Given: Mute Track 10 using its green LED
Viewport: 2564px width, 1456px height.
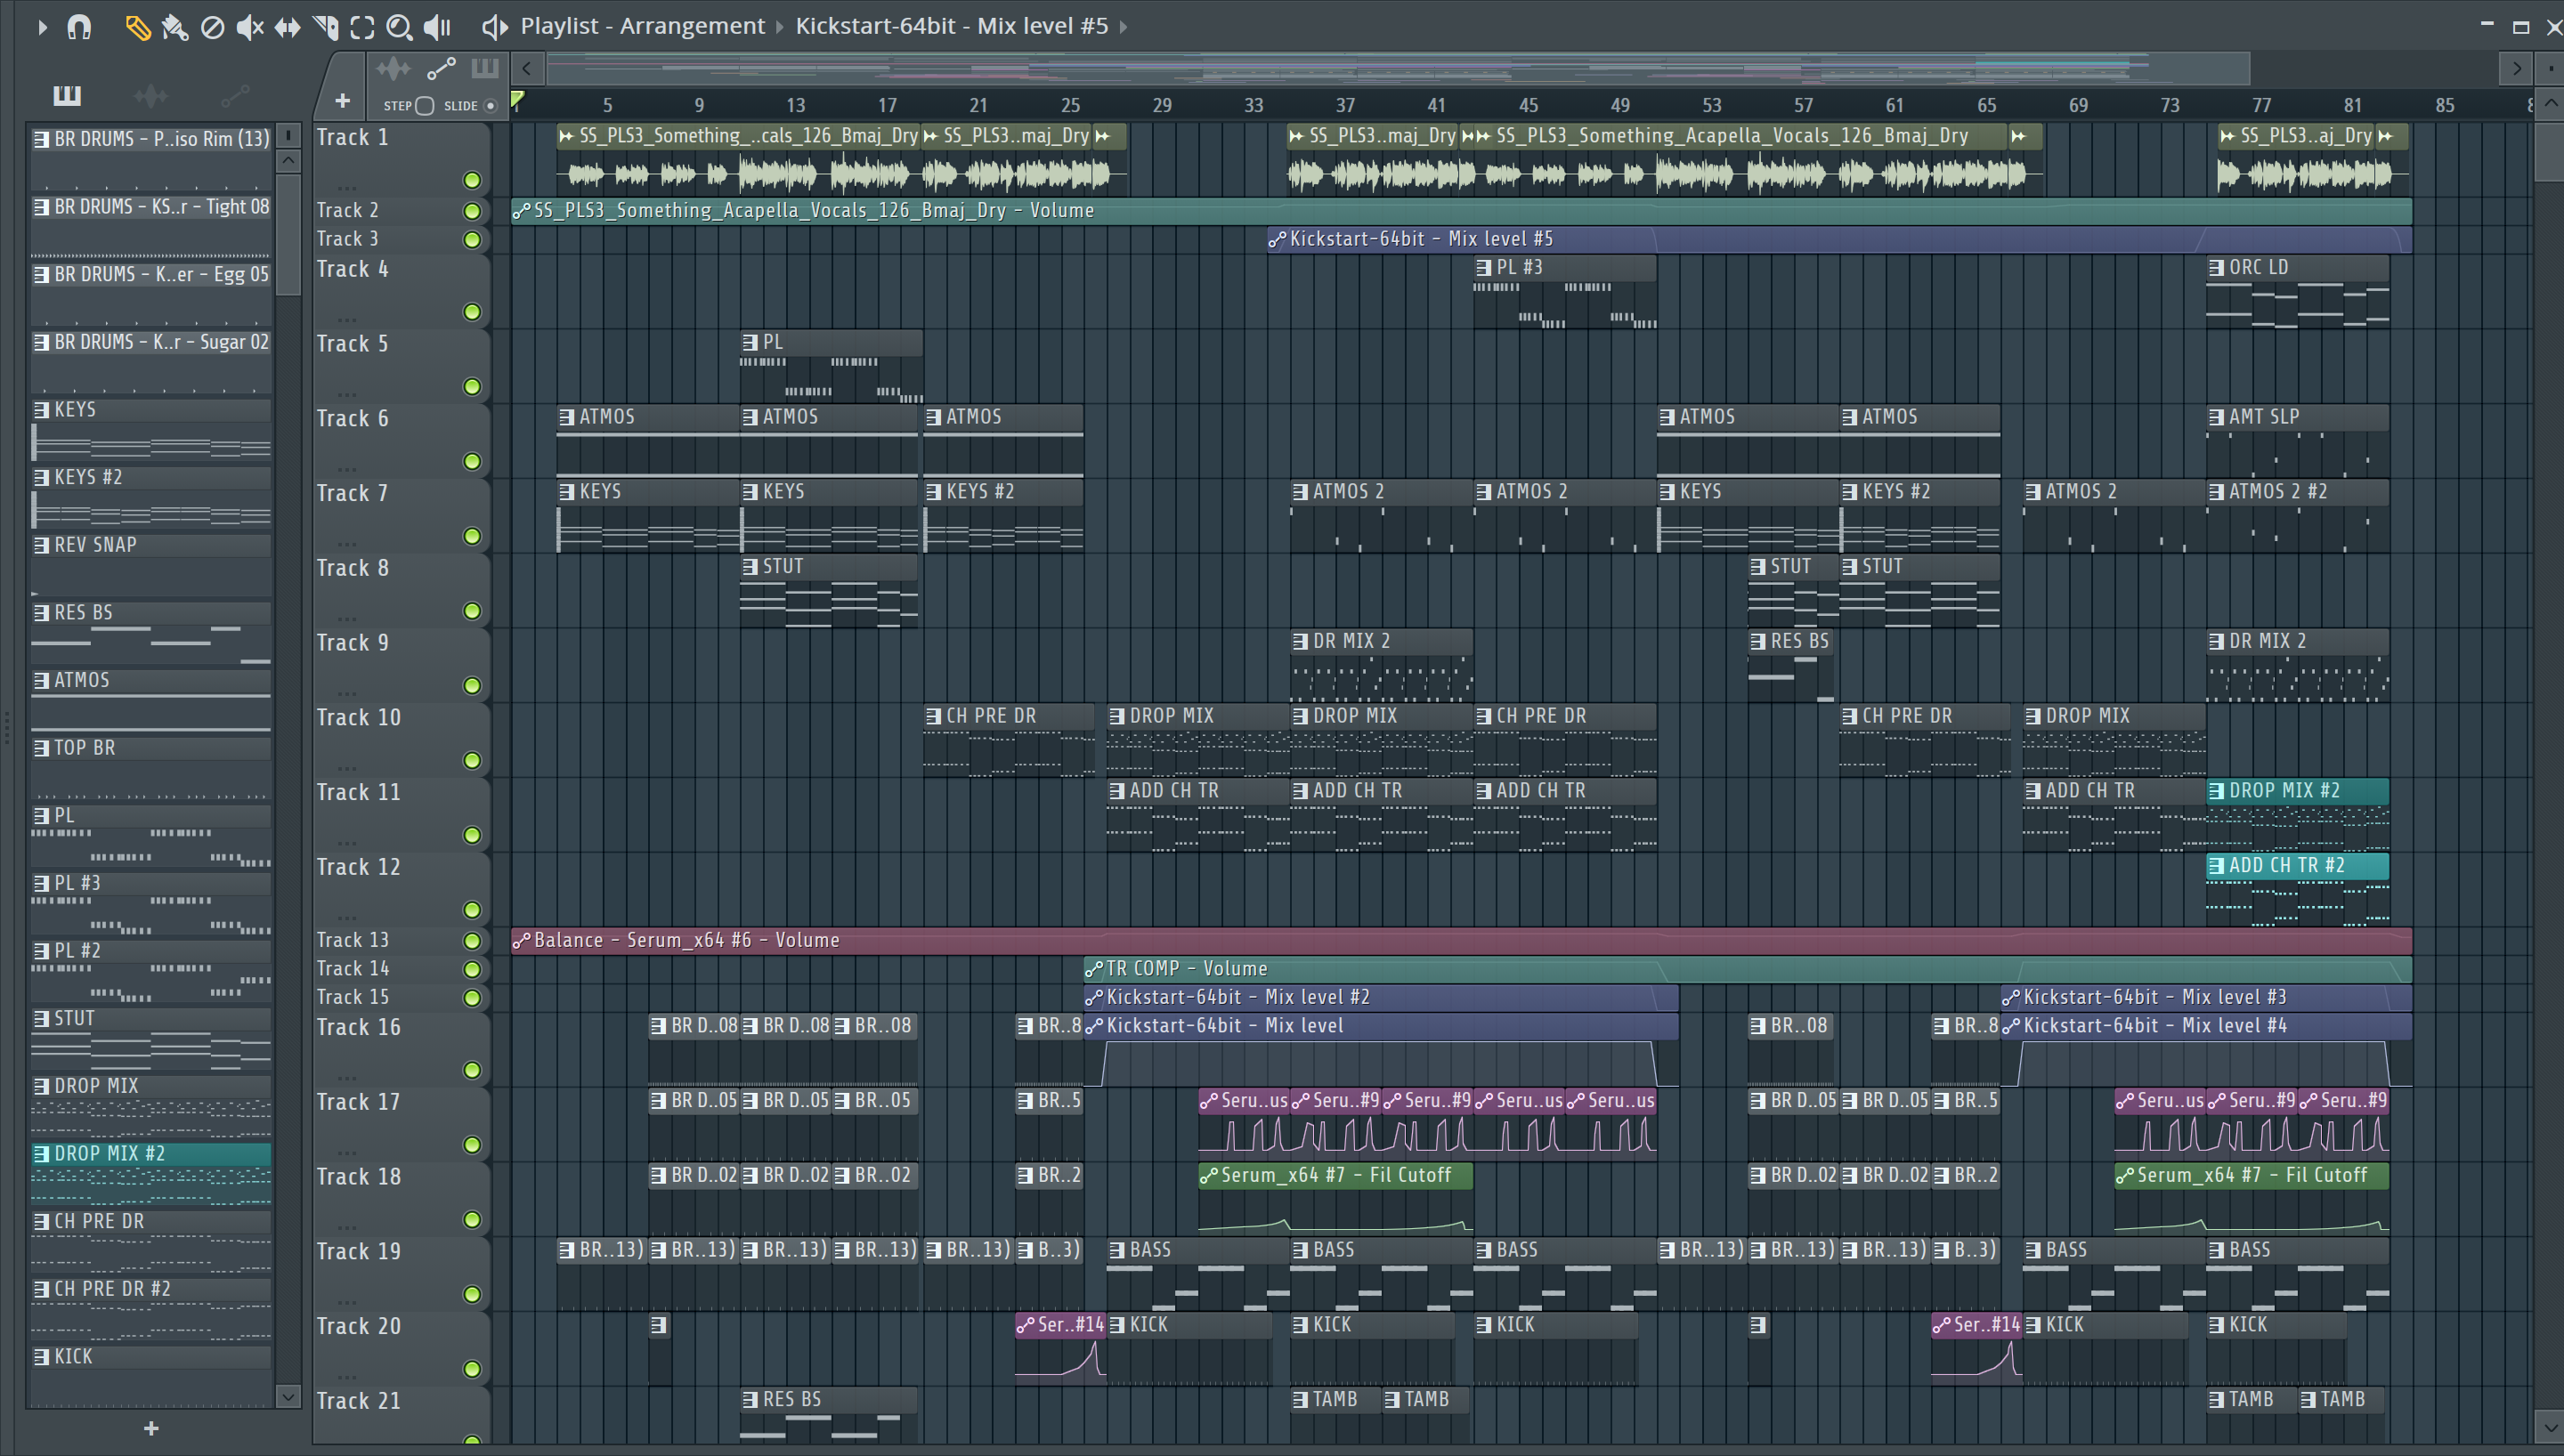Looking at the screenshot, I should pyautogui.click(x=472, y=760).
